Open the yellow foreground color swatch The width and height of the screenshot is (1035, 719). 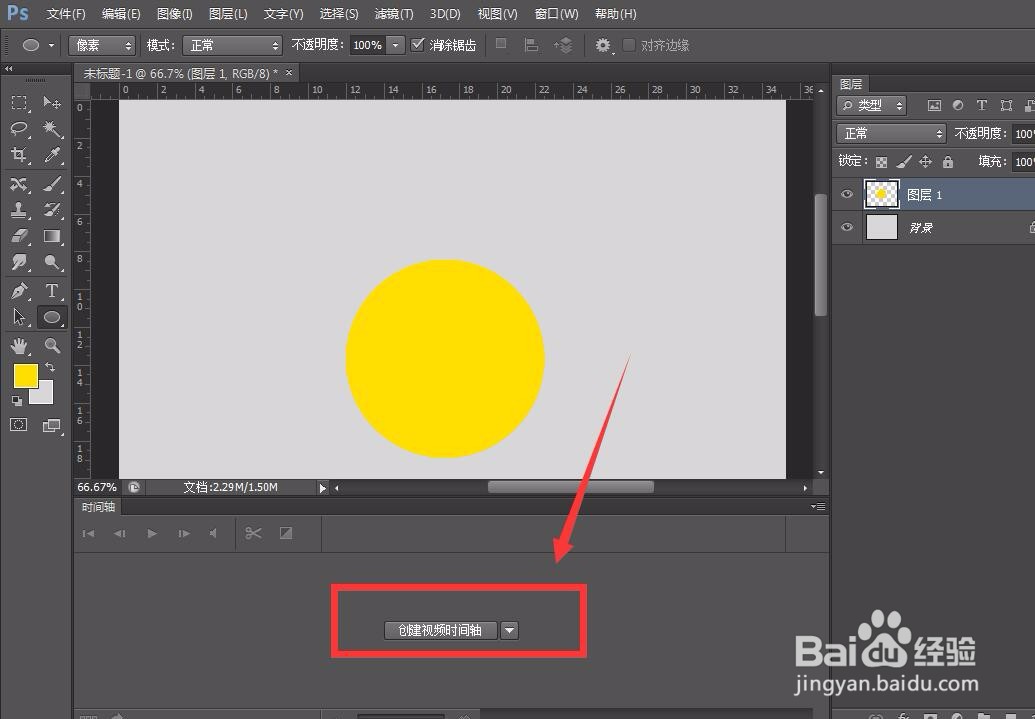click(24, 376)
